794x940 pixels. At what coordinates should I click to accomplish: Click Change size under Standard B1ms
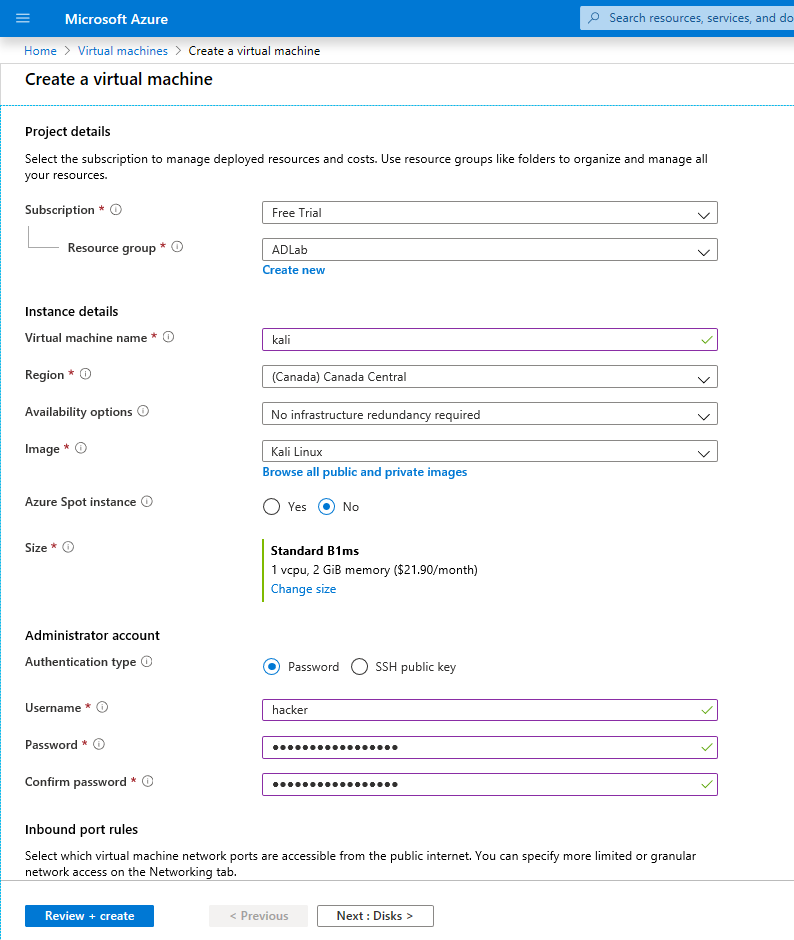303,588
